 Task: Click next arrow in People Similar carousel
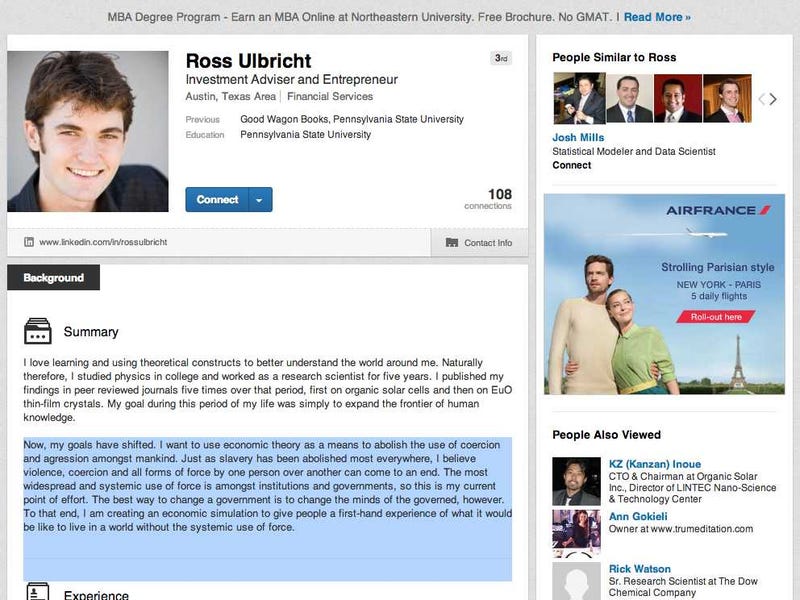[773, 99]
